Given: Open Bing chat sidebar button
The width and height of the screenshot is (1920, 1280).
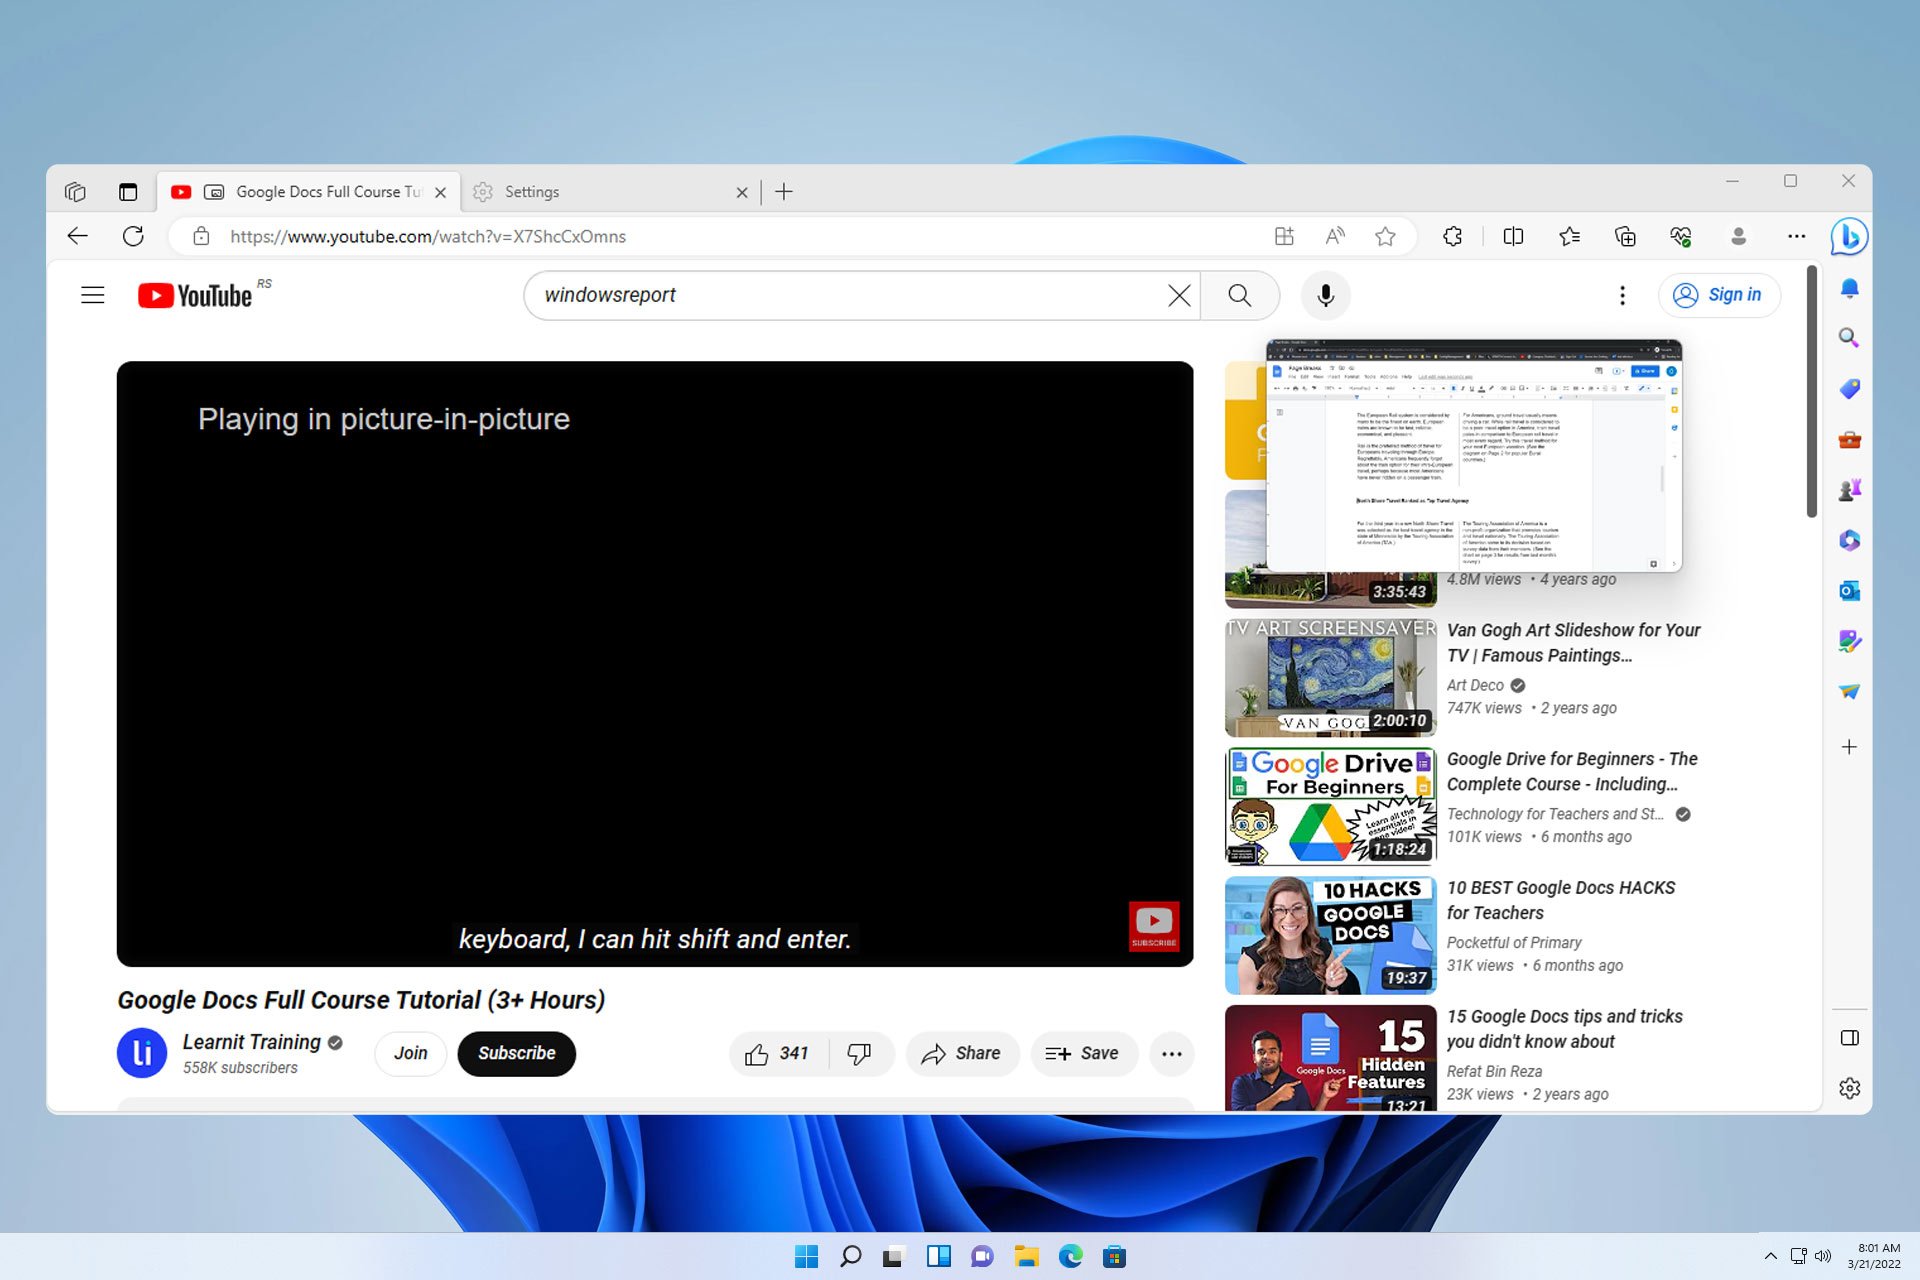Looking at the screenshot, I should 1849,237.
